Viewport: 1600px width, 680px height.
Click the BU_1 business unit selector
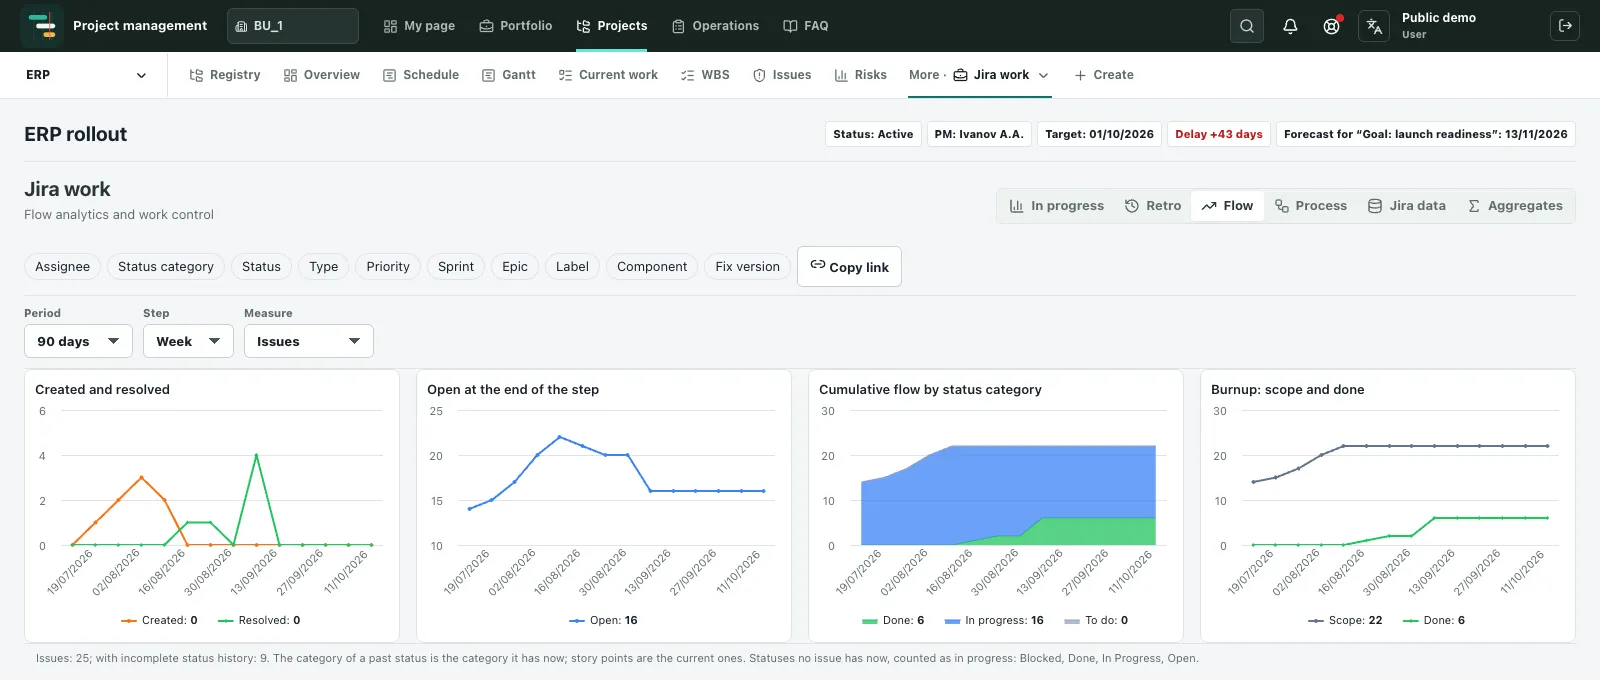293,26
